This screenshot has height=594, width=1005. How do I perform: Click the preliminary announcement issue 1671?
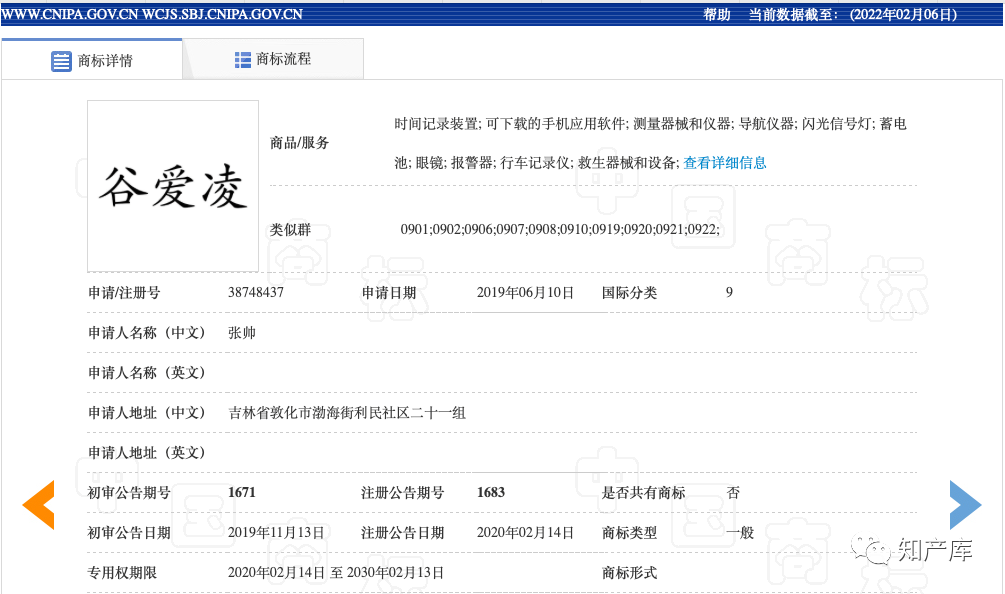[x=242, y=493]
